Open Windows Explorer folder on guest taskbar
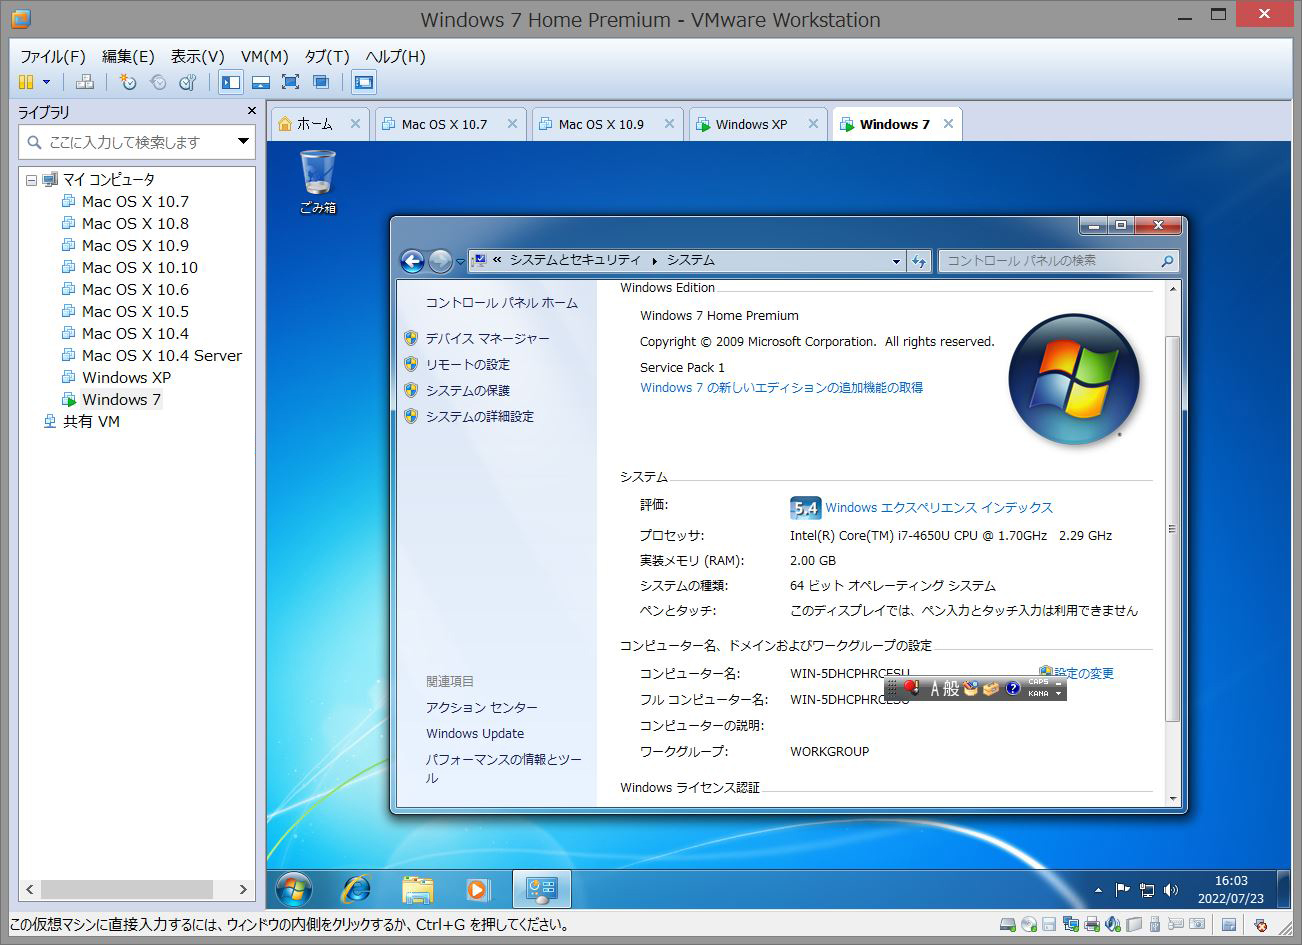The image size is (1302, 945). click(x=417, y=888)
